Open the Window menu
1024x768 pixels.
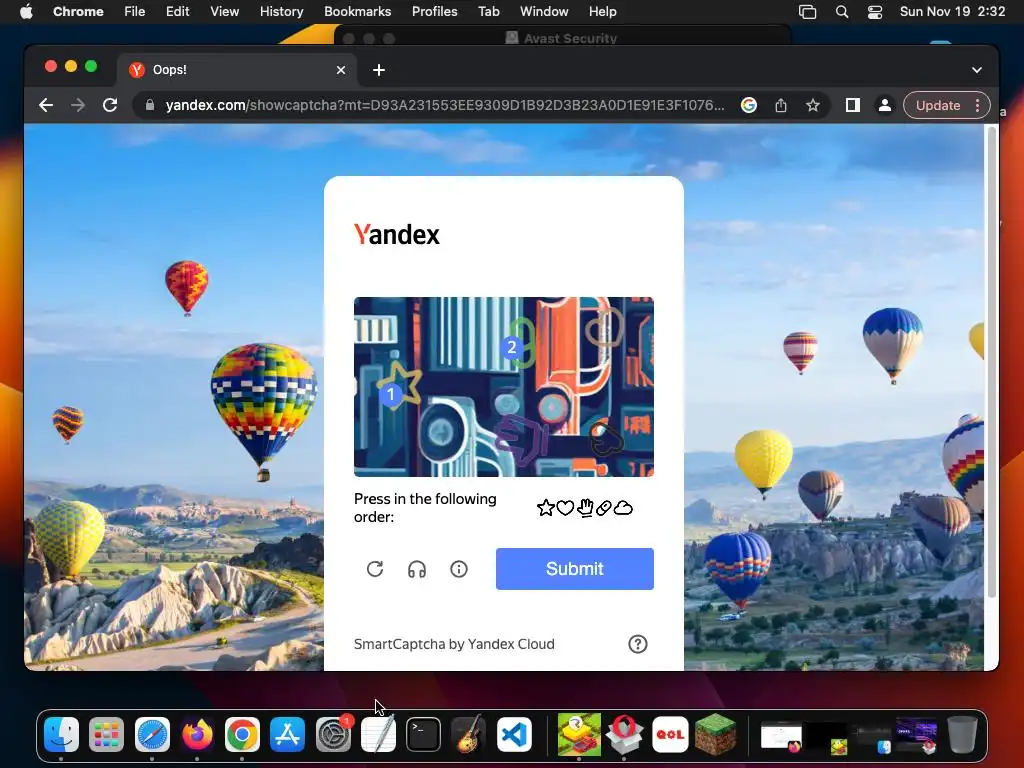coord(544,12)
